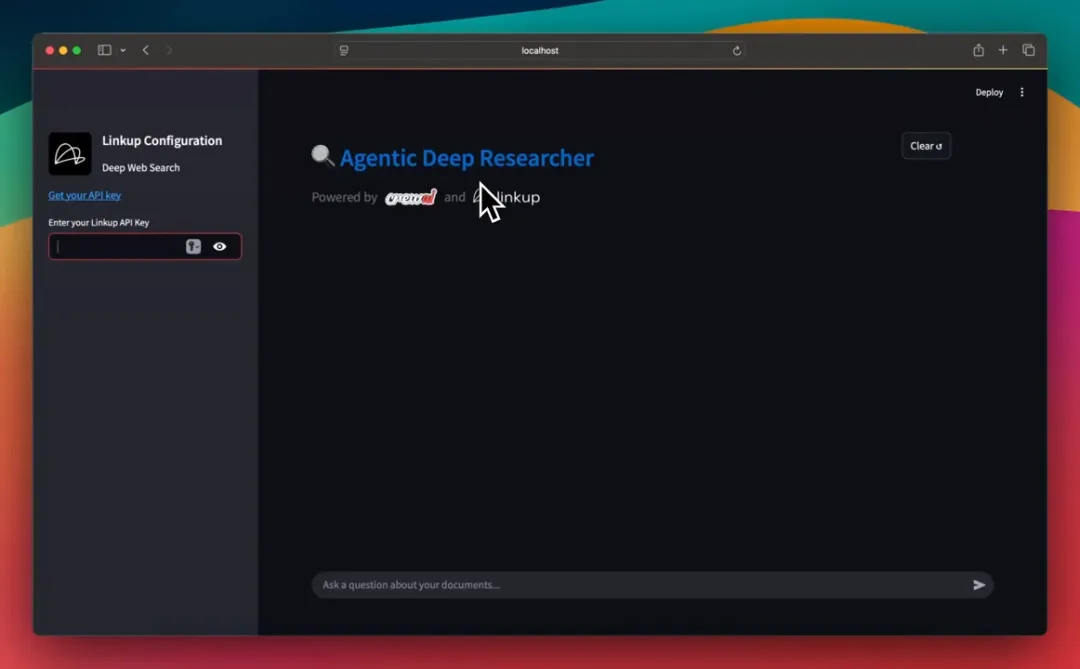Click the Powered by text
This screenshot has height=669, width=1080.
point(344,198)
